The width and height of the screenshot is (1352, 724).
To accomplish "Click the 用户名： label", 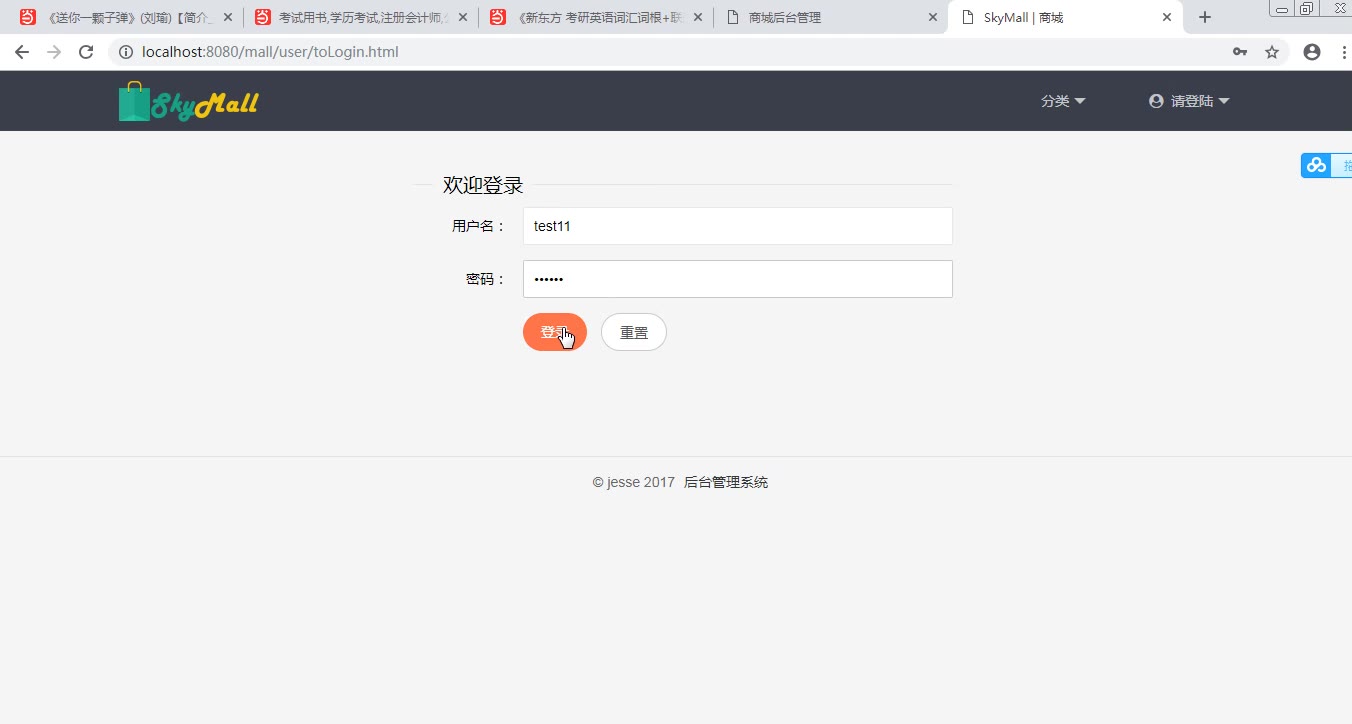I will [480, 226].
